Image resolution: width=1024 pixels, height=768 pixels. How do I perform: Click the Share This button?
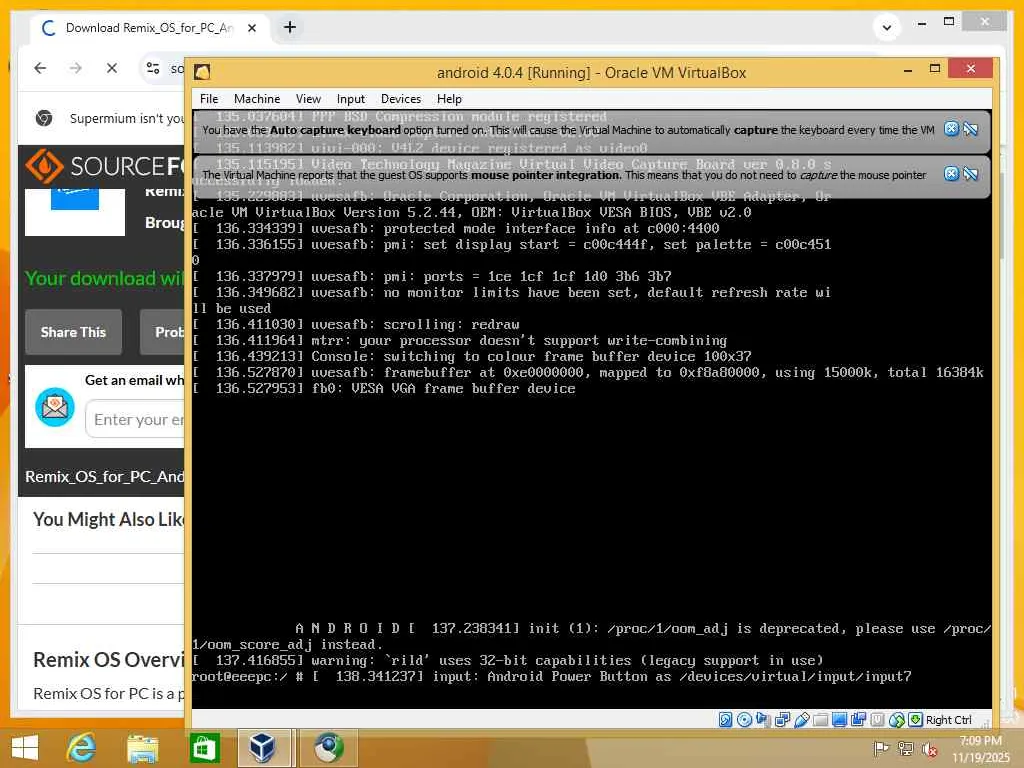[x=73, y=332]
